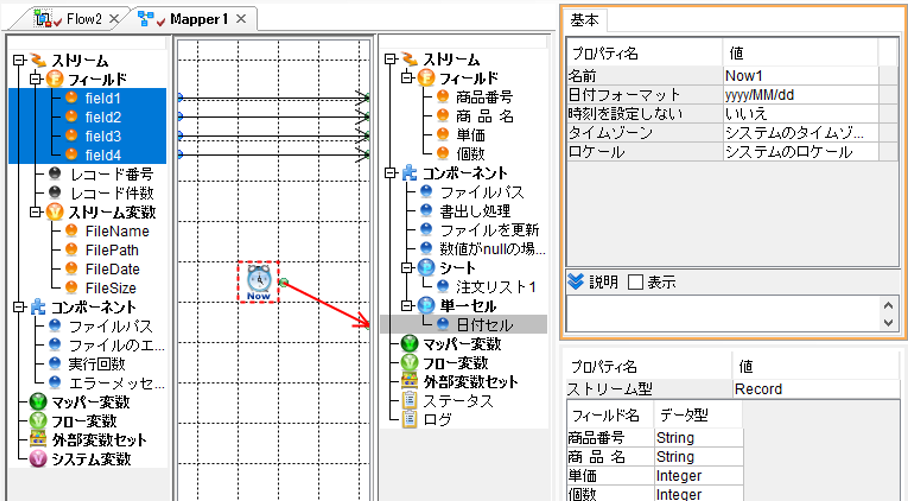Viewport: 908px width, 504px height.
Task: Click the 日付セル blue bullet icon
Action: (x=443, y=324)
